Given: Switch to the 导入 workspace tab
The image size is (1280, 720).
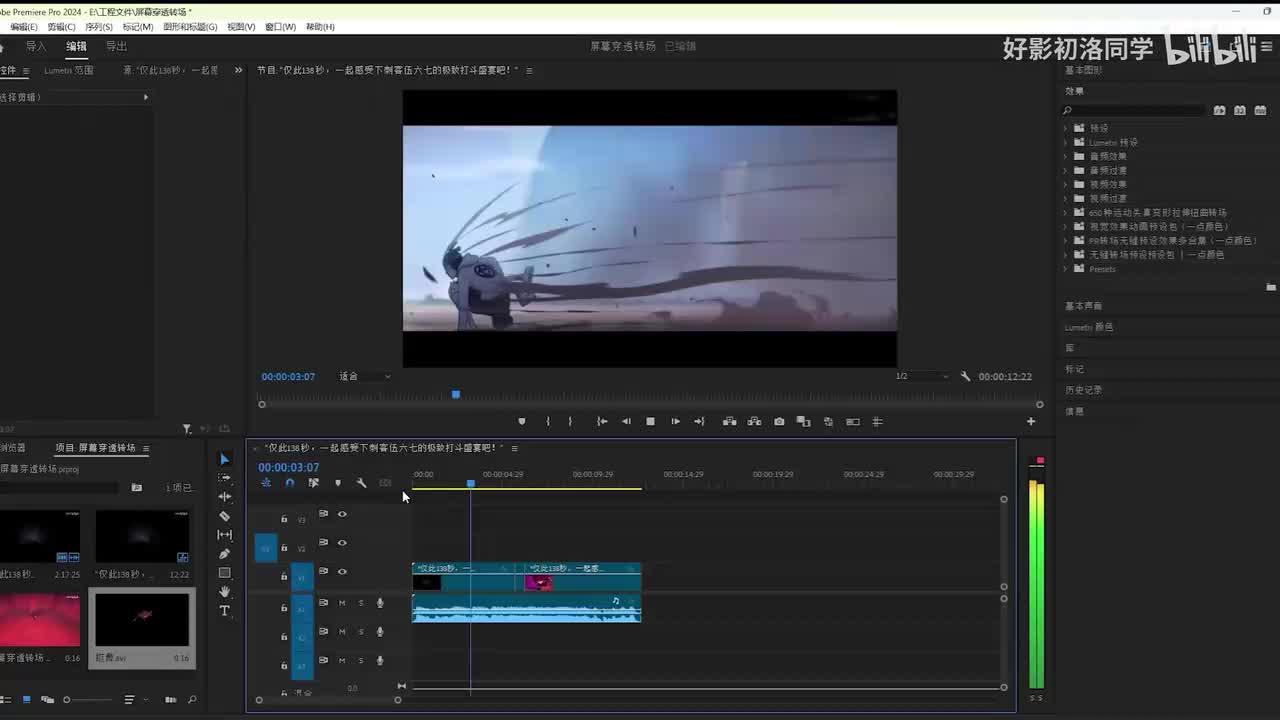Looking at the screenshot, I should (x=36, y=47).
